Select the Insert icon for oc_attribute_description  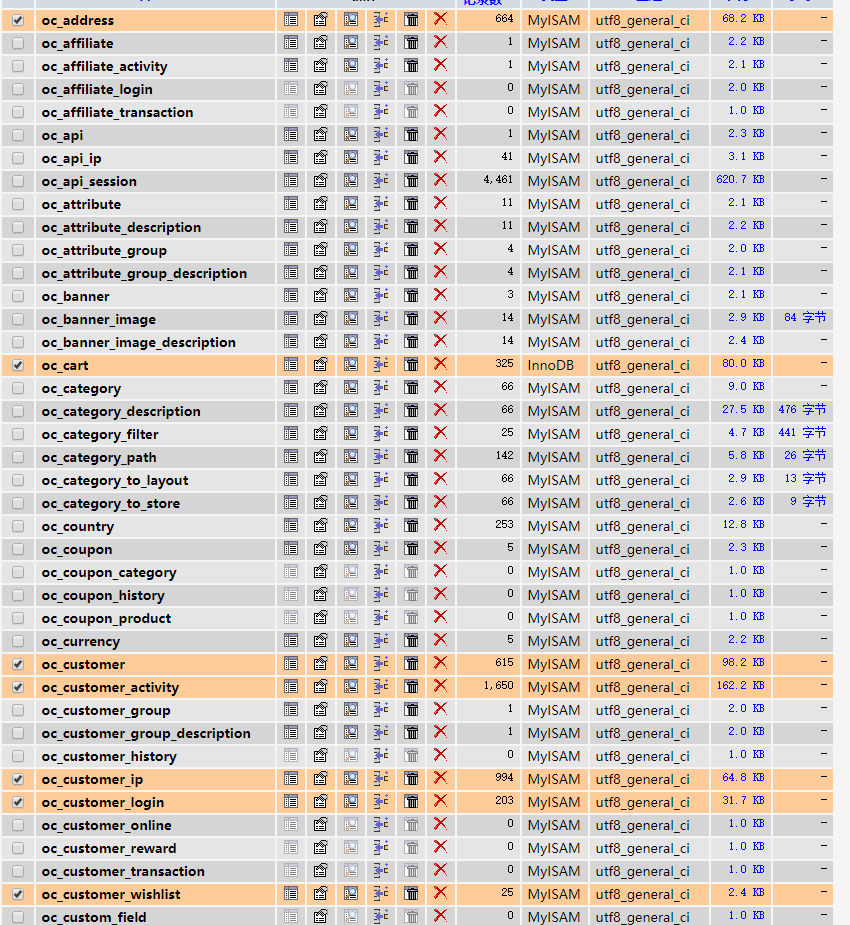381,227
